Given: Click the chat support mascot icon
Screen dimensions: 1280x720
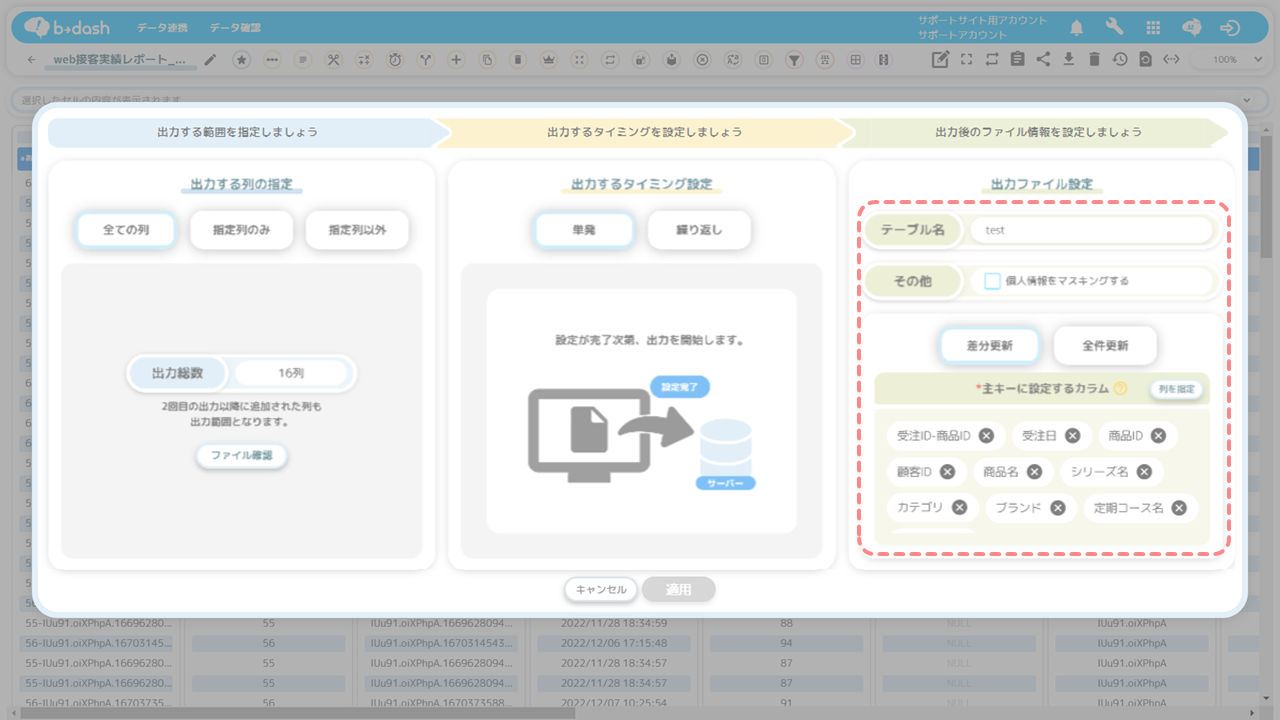Looking at the screenshot, I should coord(1192,27).
